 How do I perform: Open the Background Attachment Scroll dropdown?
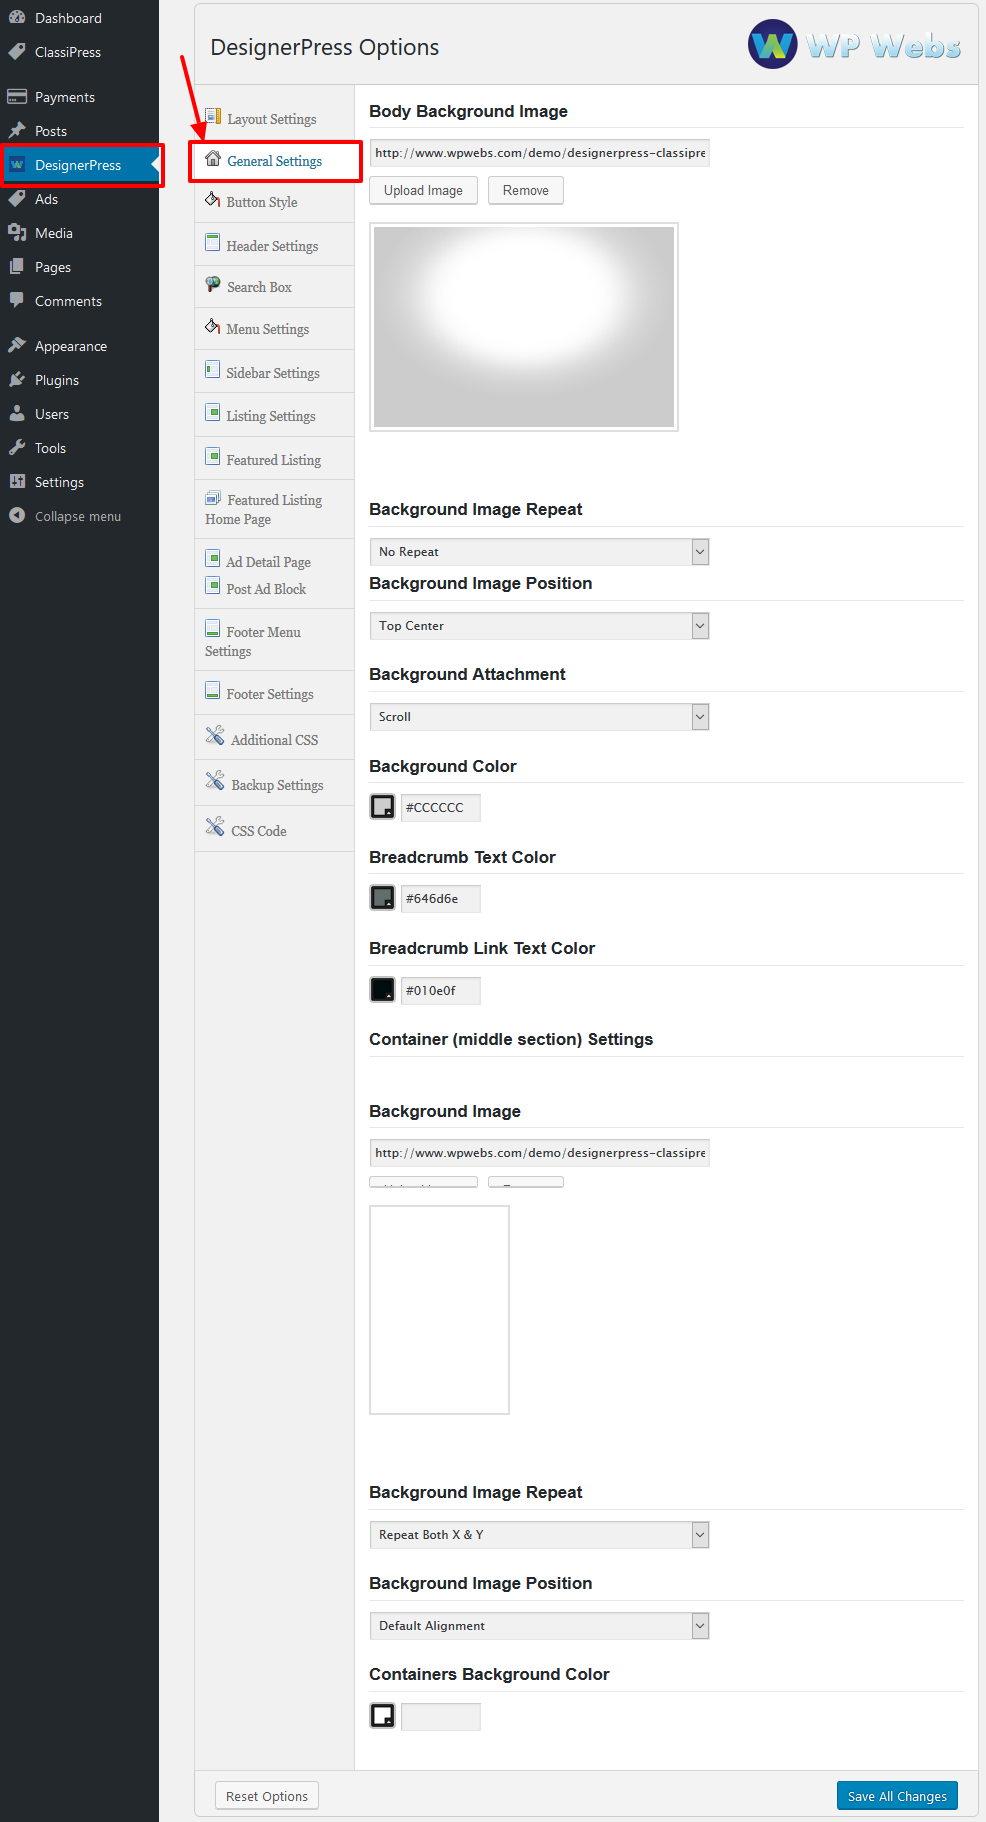click(539, 717)
